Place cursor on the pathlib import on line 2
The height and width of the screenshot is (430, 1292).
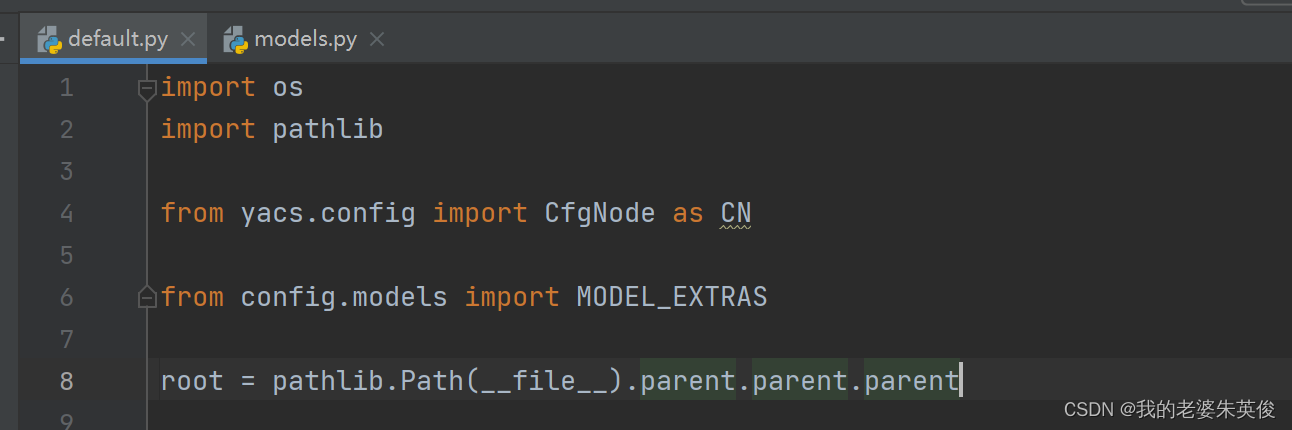click(327, 130)
